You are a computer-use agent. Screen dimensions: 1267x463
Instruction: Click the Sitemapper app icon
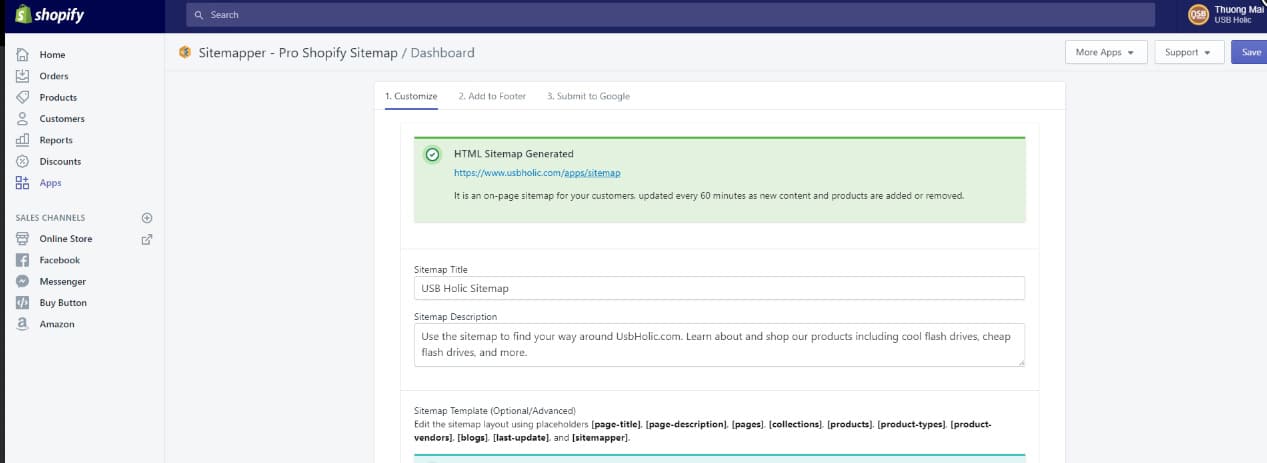(185, 52)
